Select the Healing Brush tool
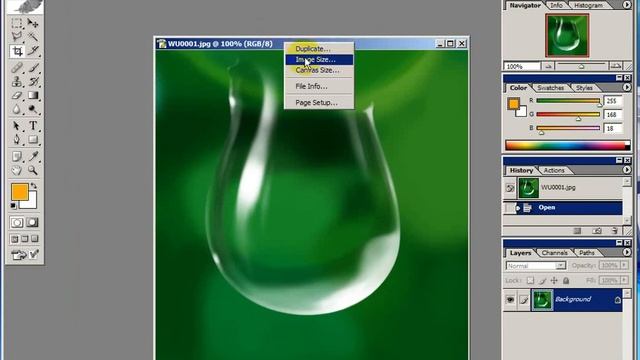Viewport: 640px width, 360px height. coord(17,68)
